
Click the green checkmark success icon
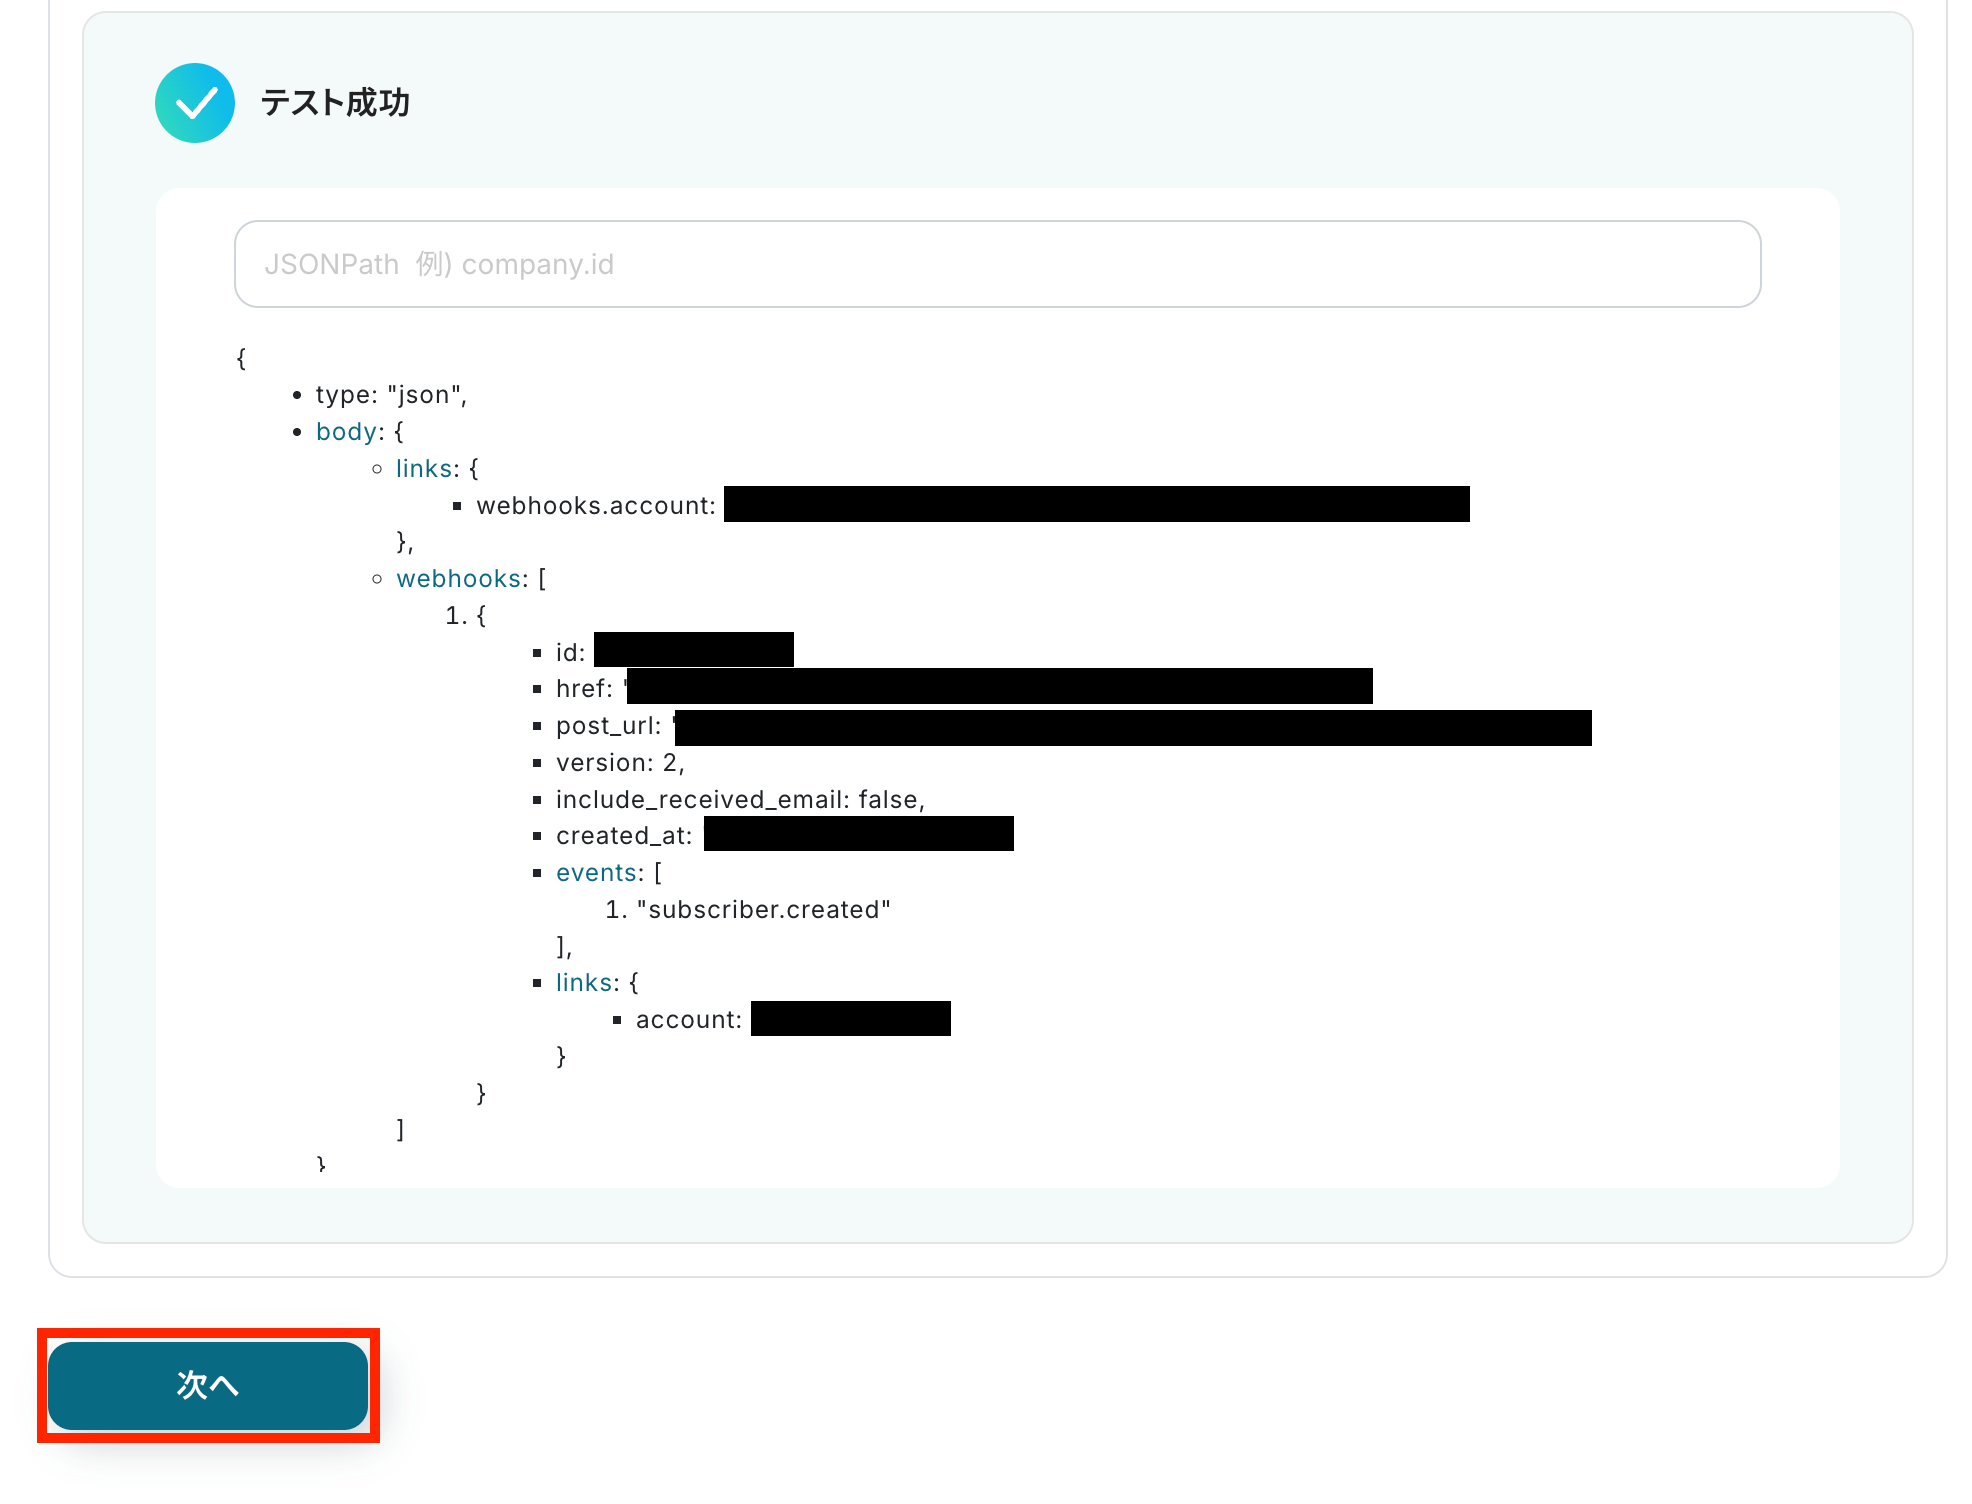pos(195,103)
